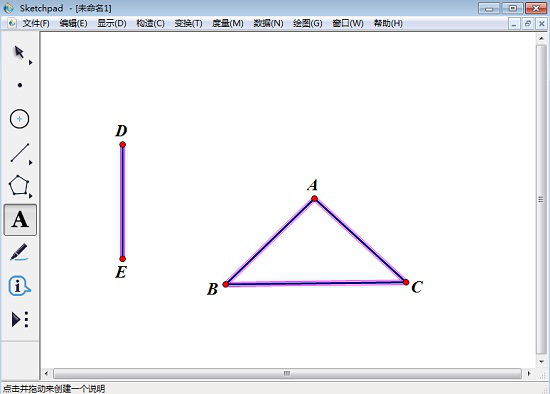Select segment BC of the triangle

pyautogui.click(x=316, y=283)
